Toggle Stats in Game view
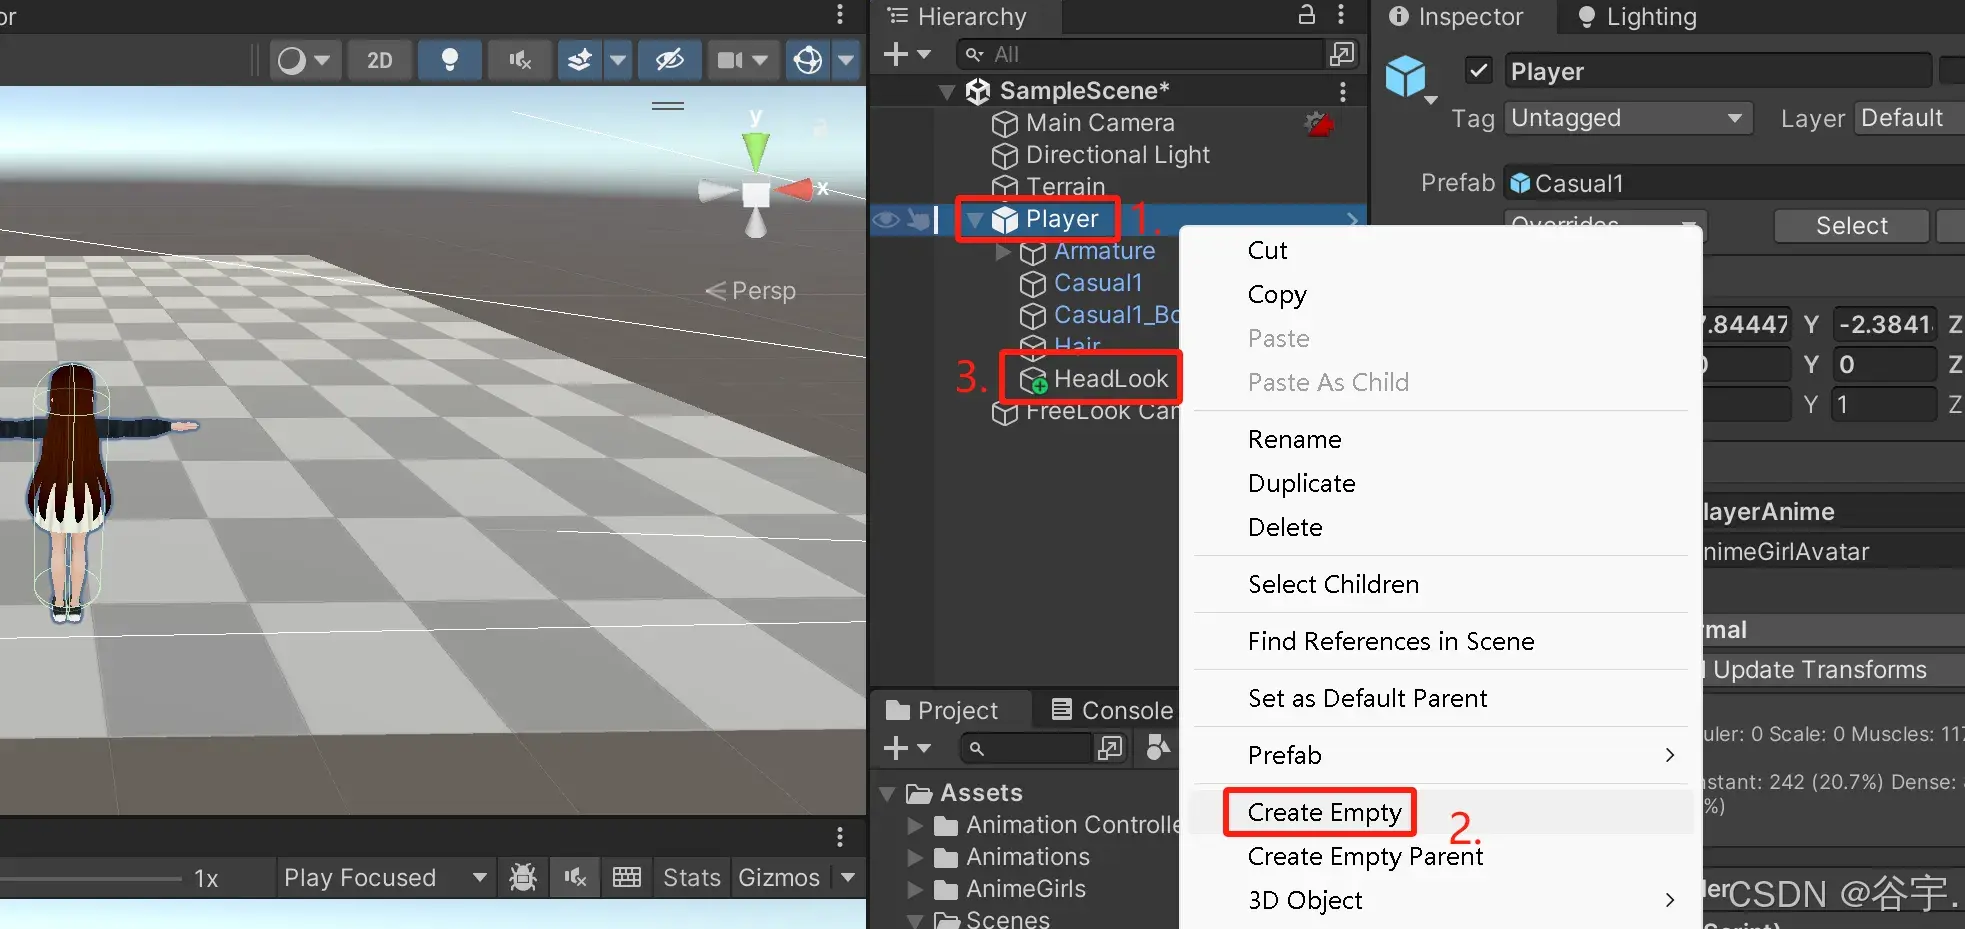 691,878
